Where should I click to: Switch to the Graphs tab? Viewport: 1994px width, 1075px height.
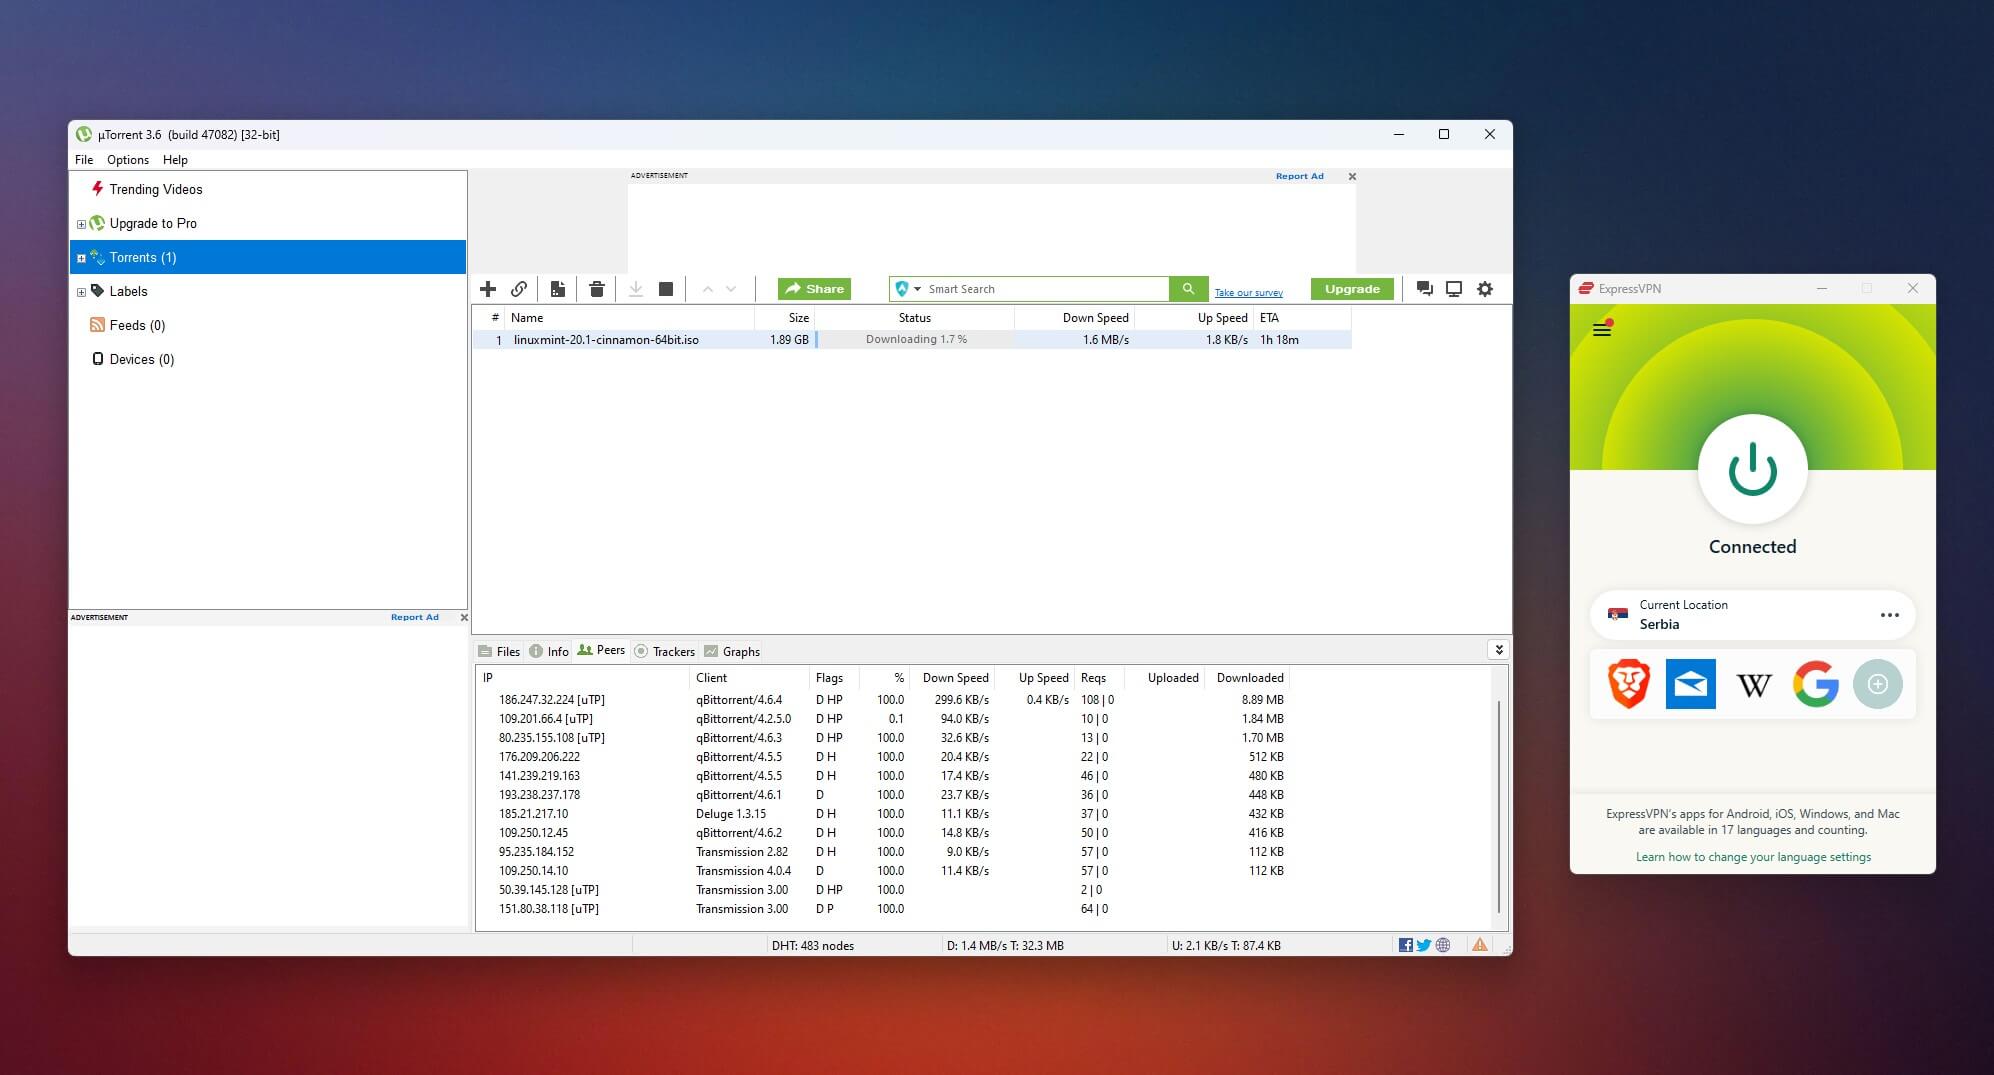tap(732, 651)
